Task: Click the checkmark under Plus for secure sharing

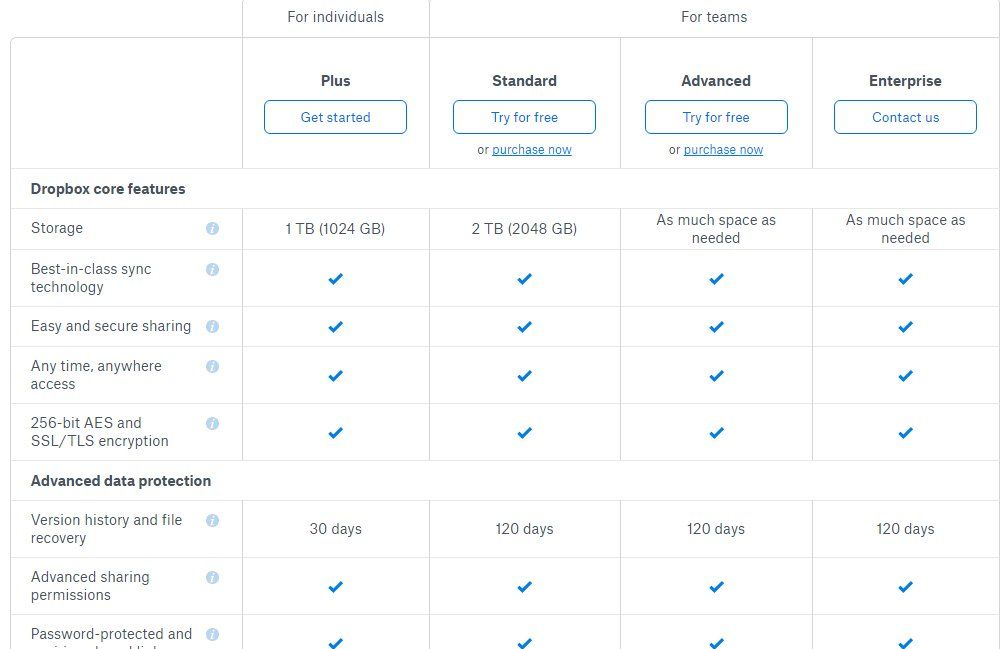Action: (335, 326)
